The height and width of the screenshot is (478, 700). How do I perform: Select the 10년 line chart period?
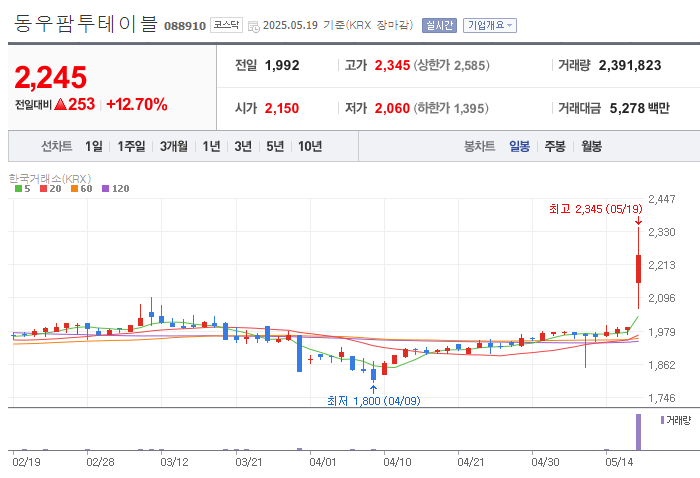click(310, 146)
